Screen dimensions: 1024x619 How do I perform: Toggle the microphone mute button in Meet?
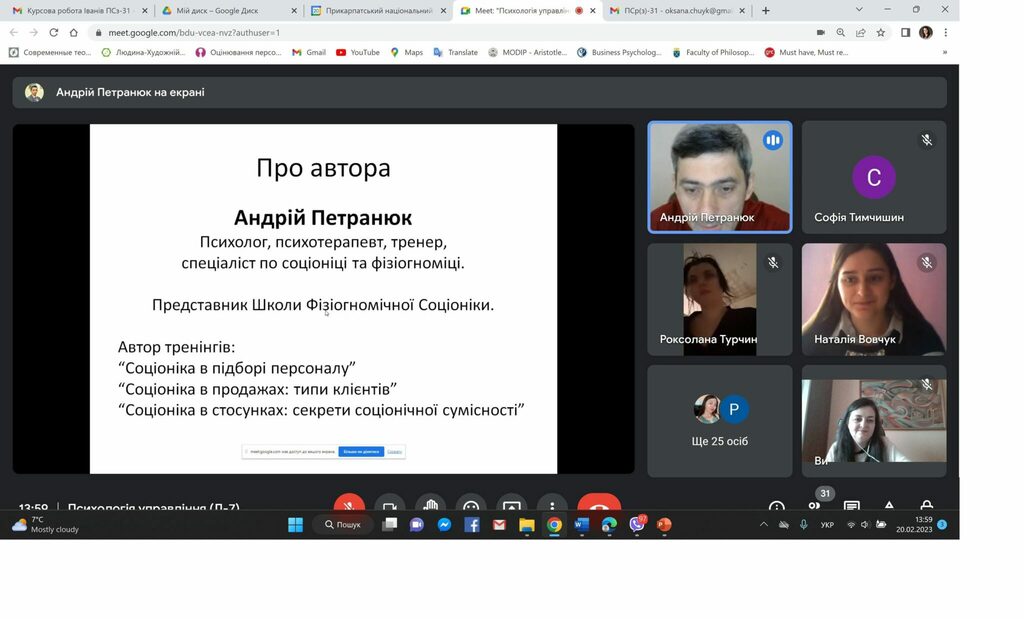click(349, 505)
